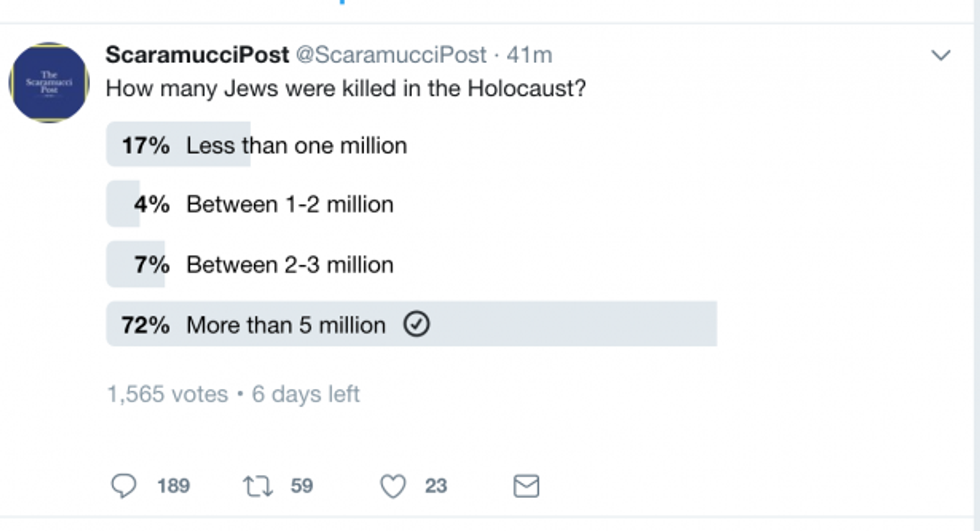Click the tweet's Holocaust question text
The width and height of the screenshot is (980, 531).
pos(345,88)
